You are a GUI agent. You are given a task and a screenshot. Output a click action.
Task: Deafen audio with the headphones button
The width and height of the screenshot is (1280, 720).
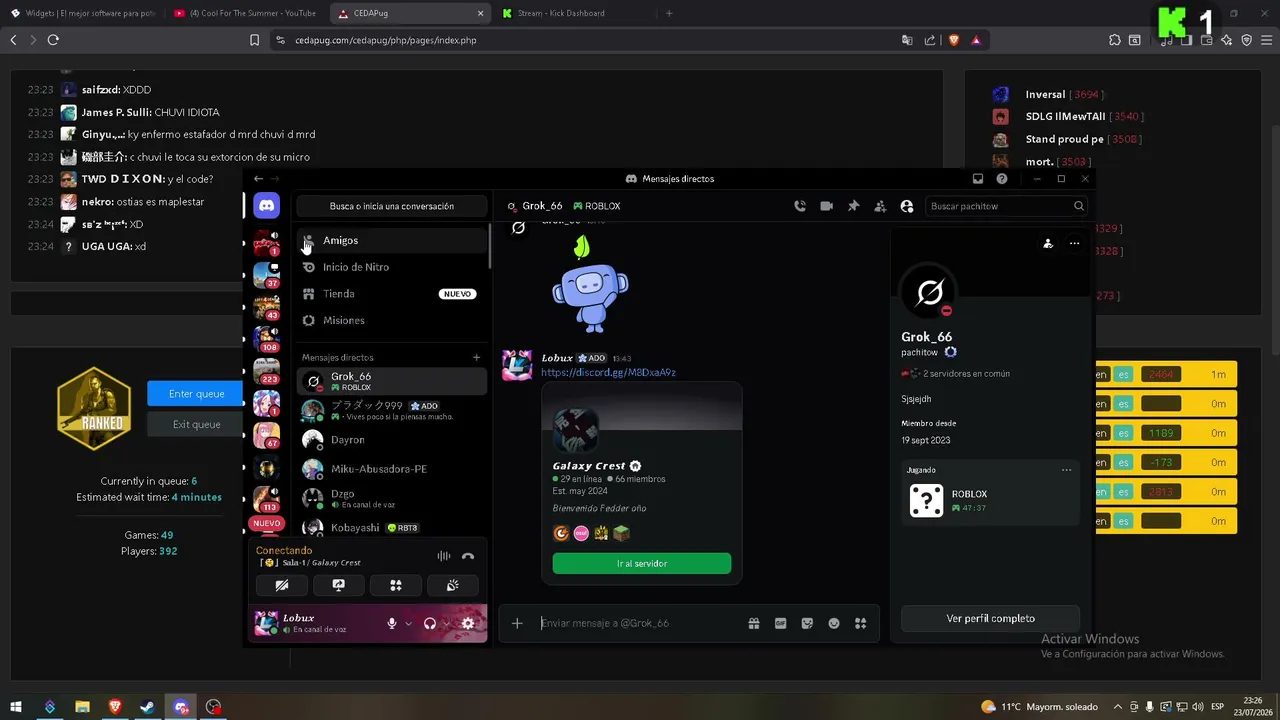click(430, 623)
